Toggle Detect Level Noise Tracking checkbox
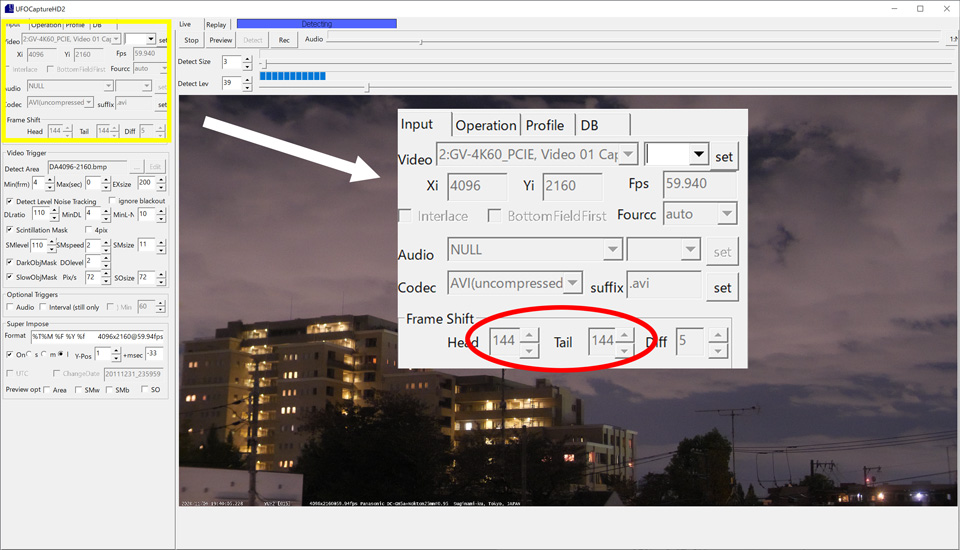Viewport: 960px width, 550px height. pos(10,202)
